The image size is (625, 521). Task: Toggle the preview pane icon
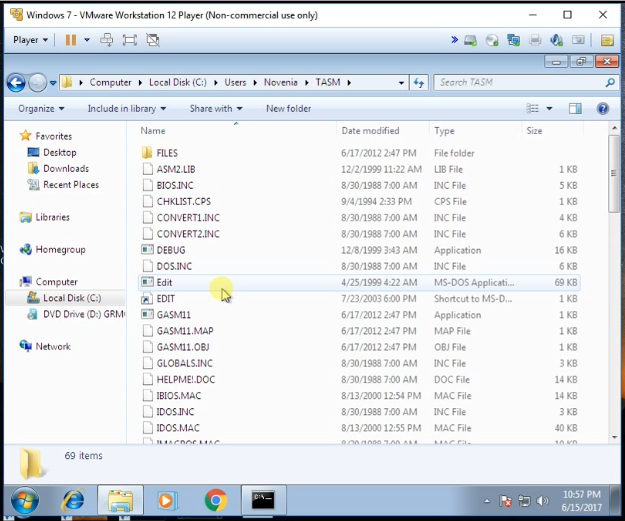575,108
